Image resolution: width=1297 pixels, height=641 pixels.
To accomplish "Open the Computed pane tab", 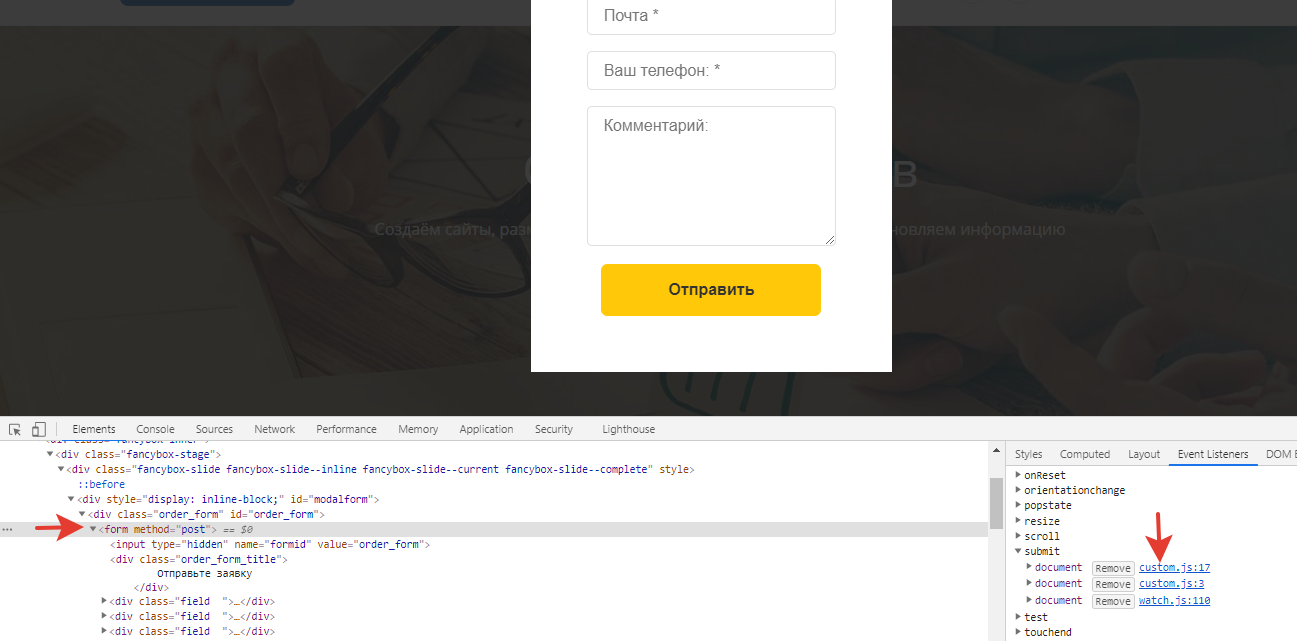I will pos(1085,454).
